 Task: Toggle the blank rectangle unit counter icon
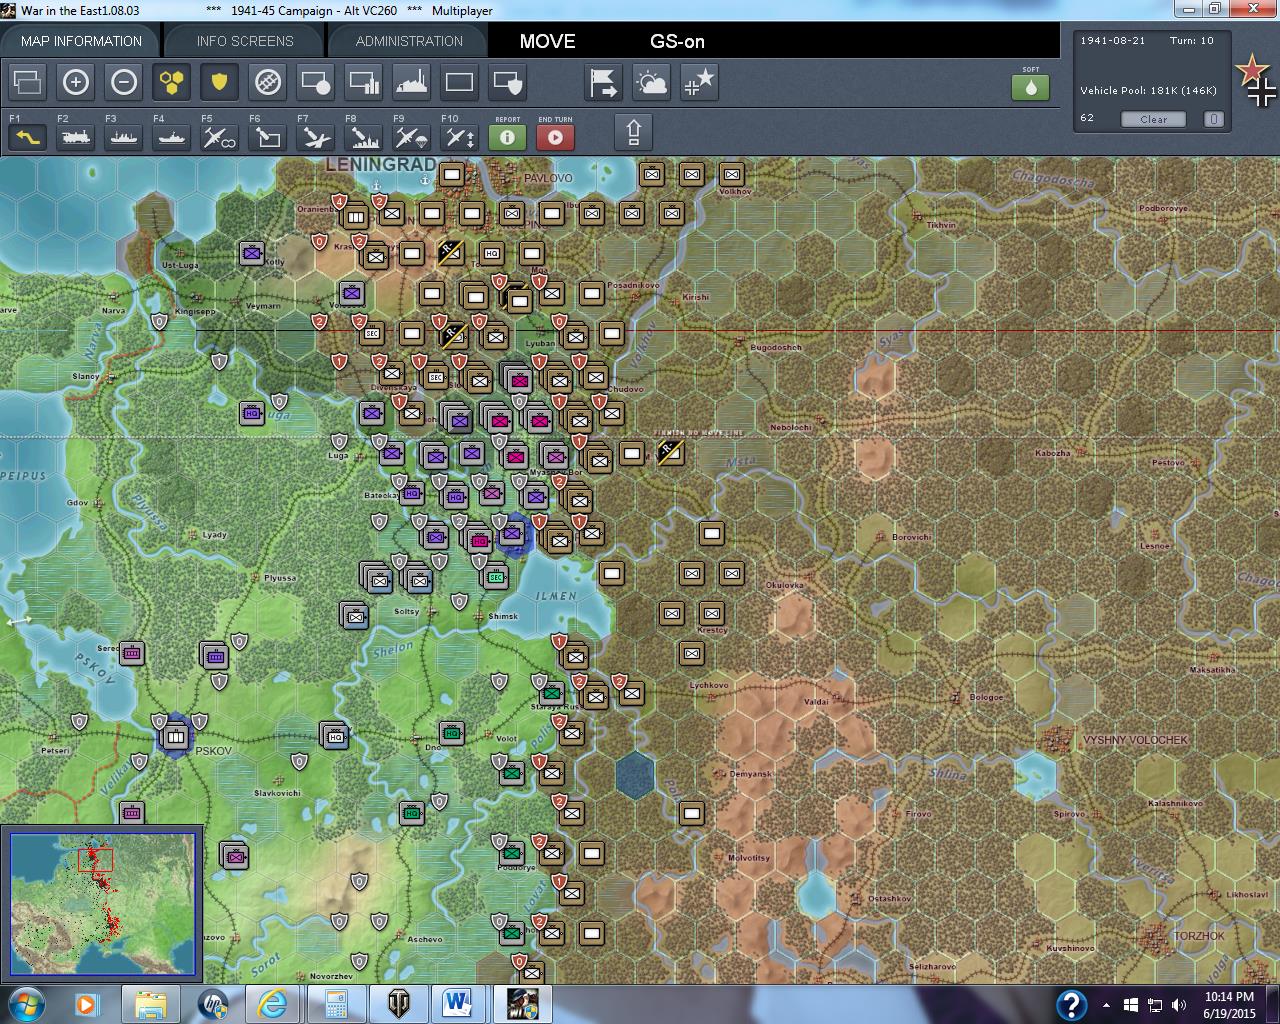click(460, 82)
